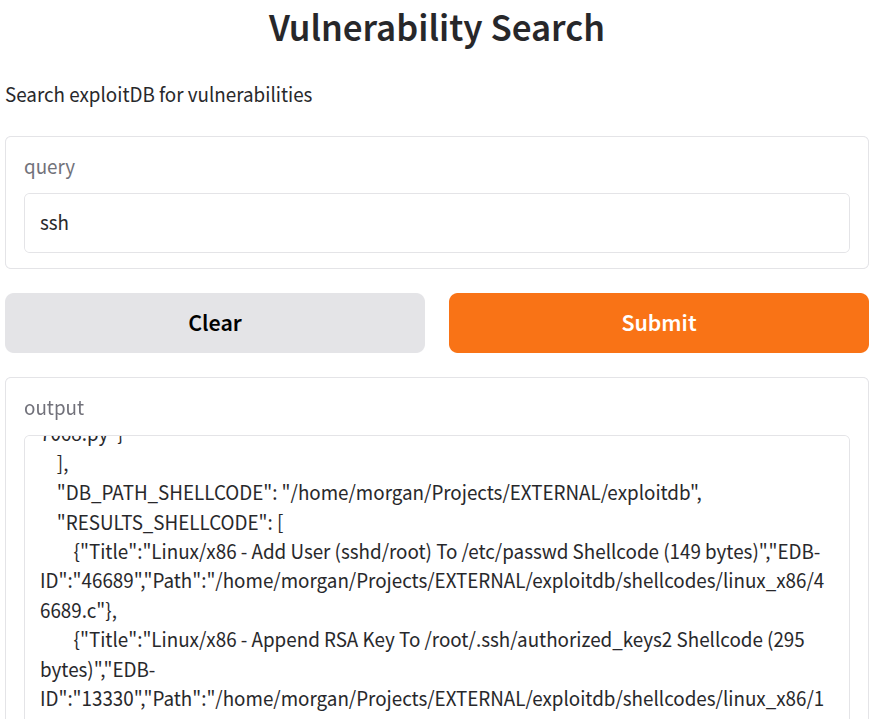Click the closing bracket '],' line in output
Screen dimensions: 875x719
63,463
